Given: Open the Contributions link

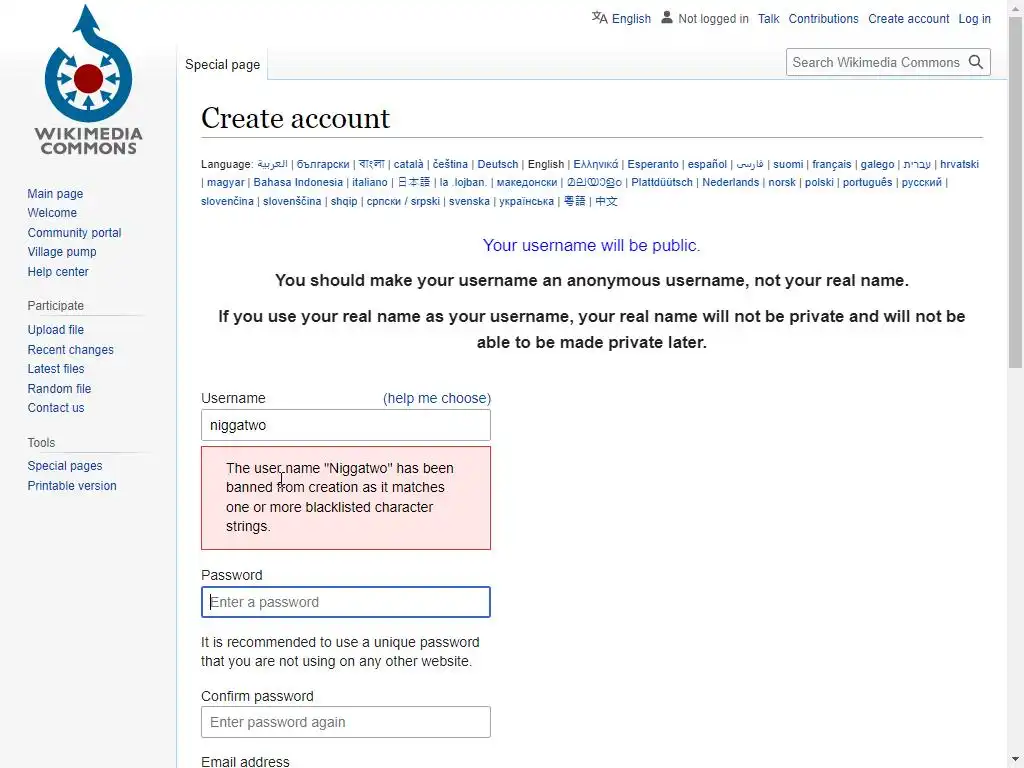Looking at the screenshot, I should coord(823,19).
